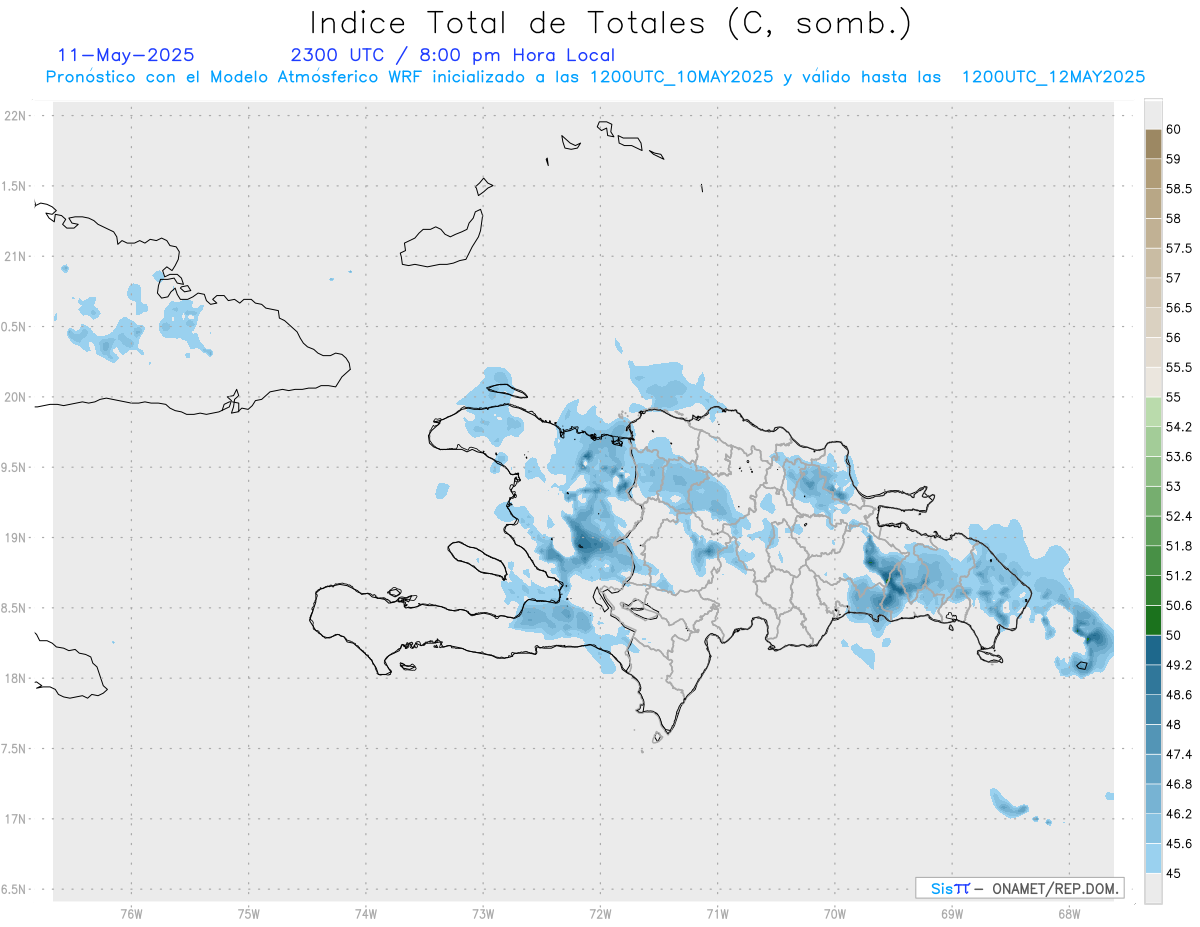
Task: Click the '51.8' value on the color scale
Action: point(1178,546)
